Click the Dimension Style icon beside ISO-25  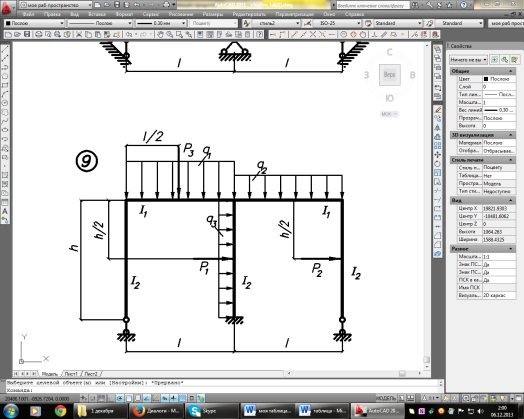307,23
